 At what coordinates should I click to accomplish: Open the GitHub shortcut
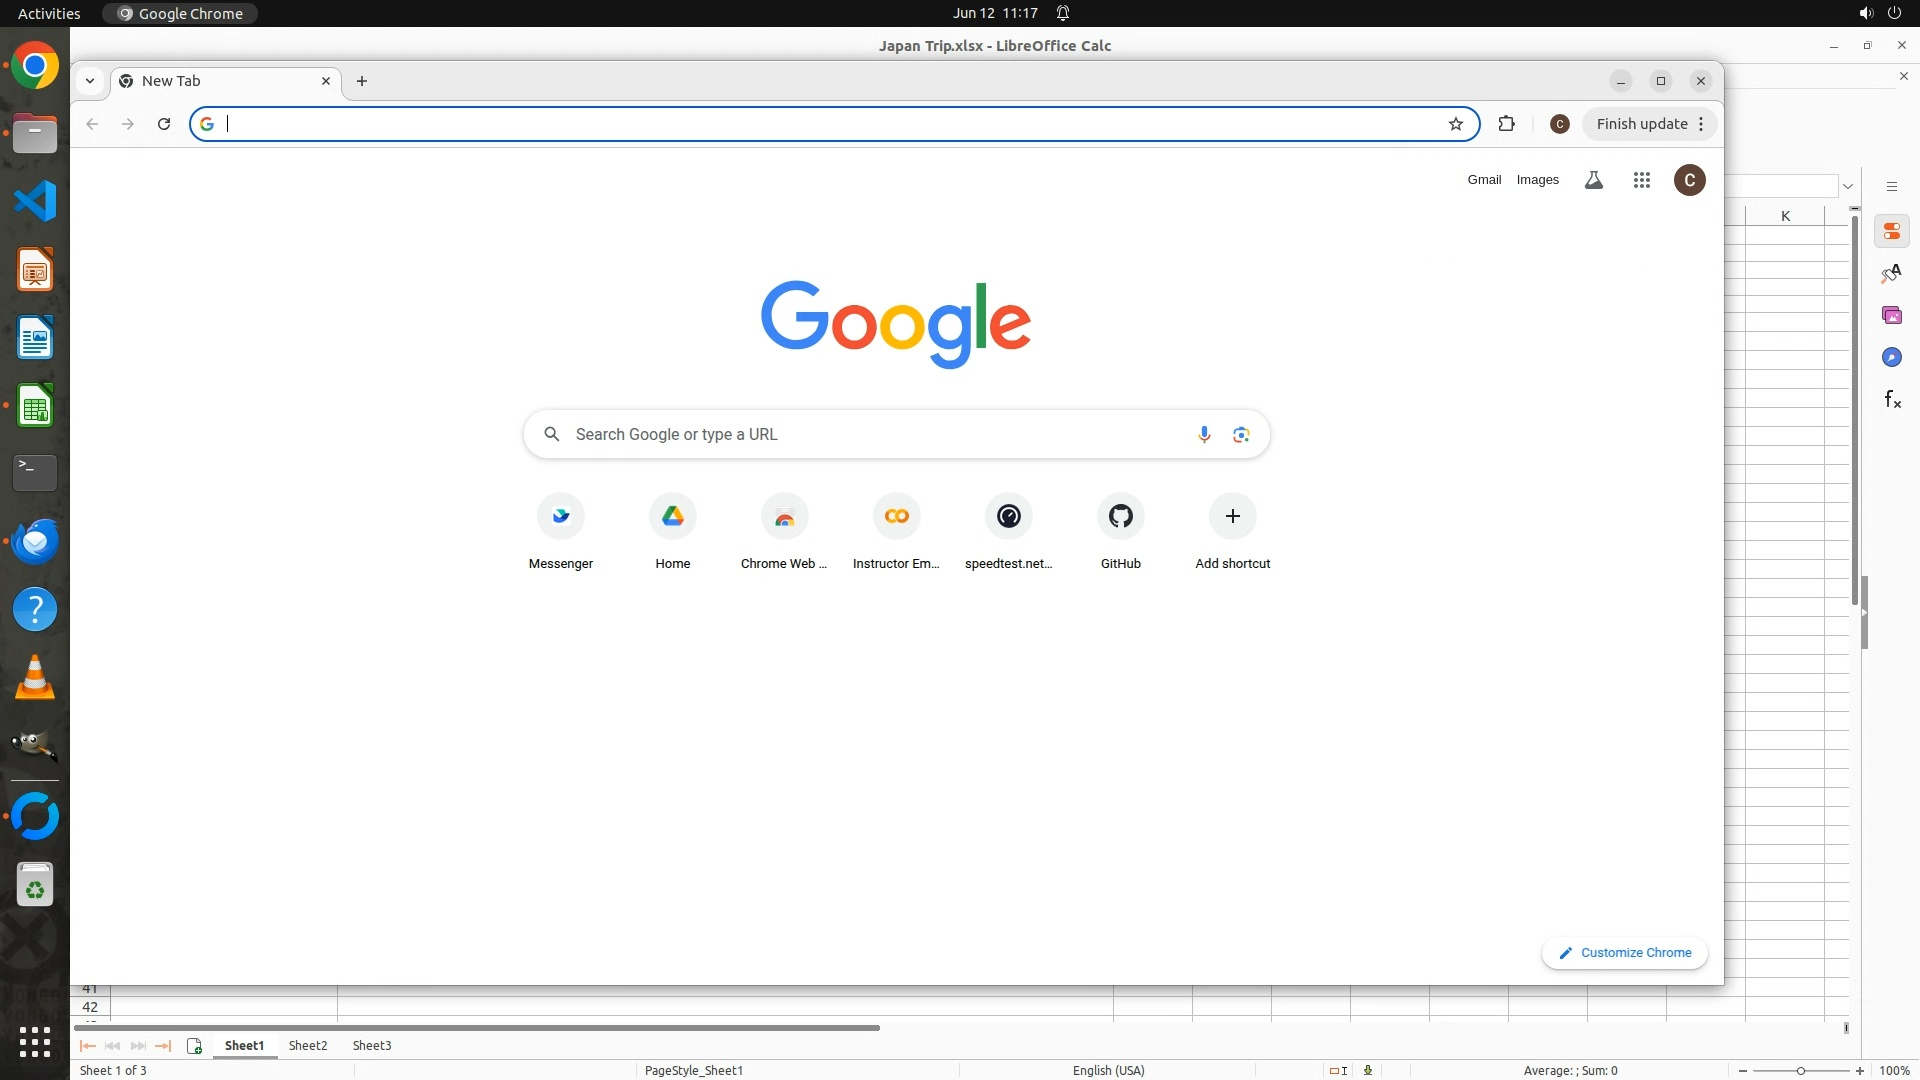[x=1120, y=517]
